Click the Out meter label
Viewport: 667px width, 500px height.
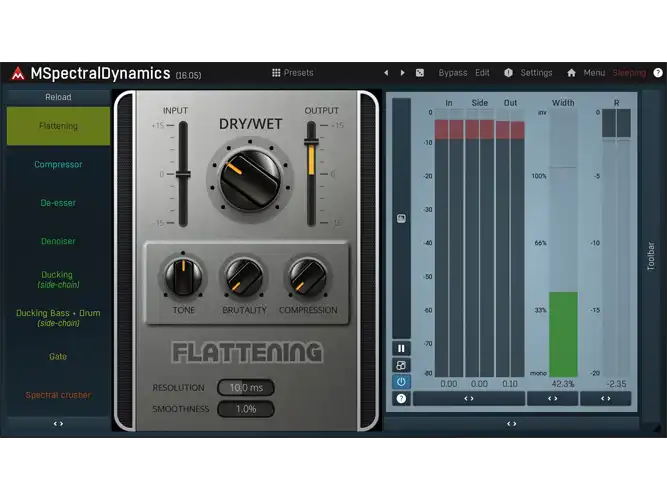510,103
